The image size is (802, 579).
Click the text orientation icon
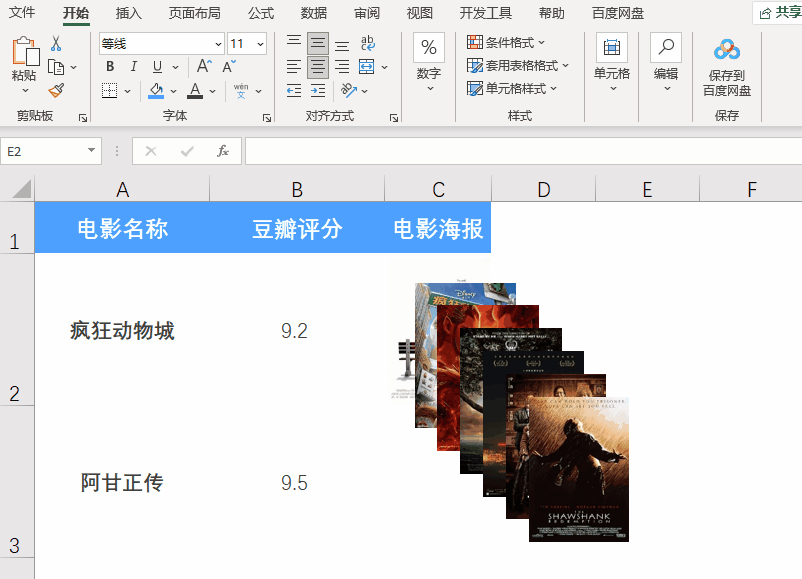tap(349, 91)
